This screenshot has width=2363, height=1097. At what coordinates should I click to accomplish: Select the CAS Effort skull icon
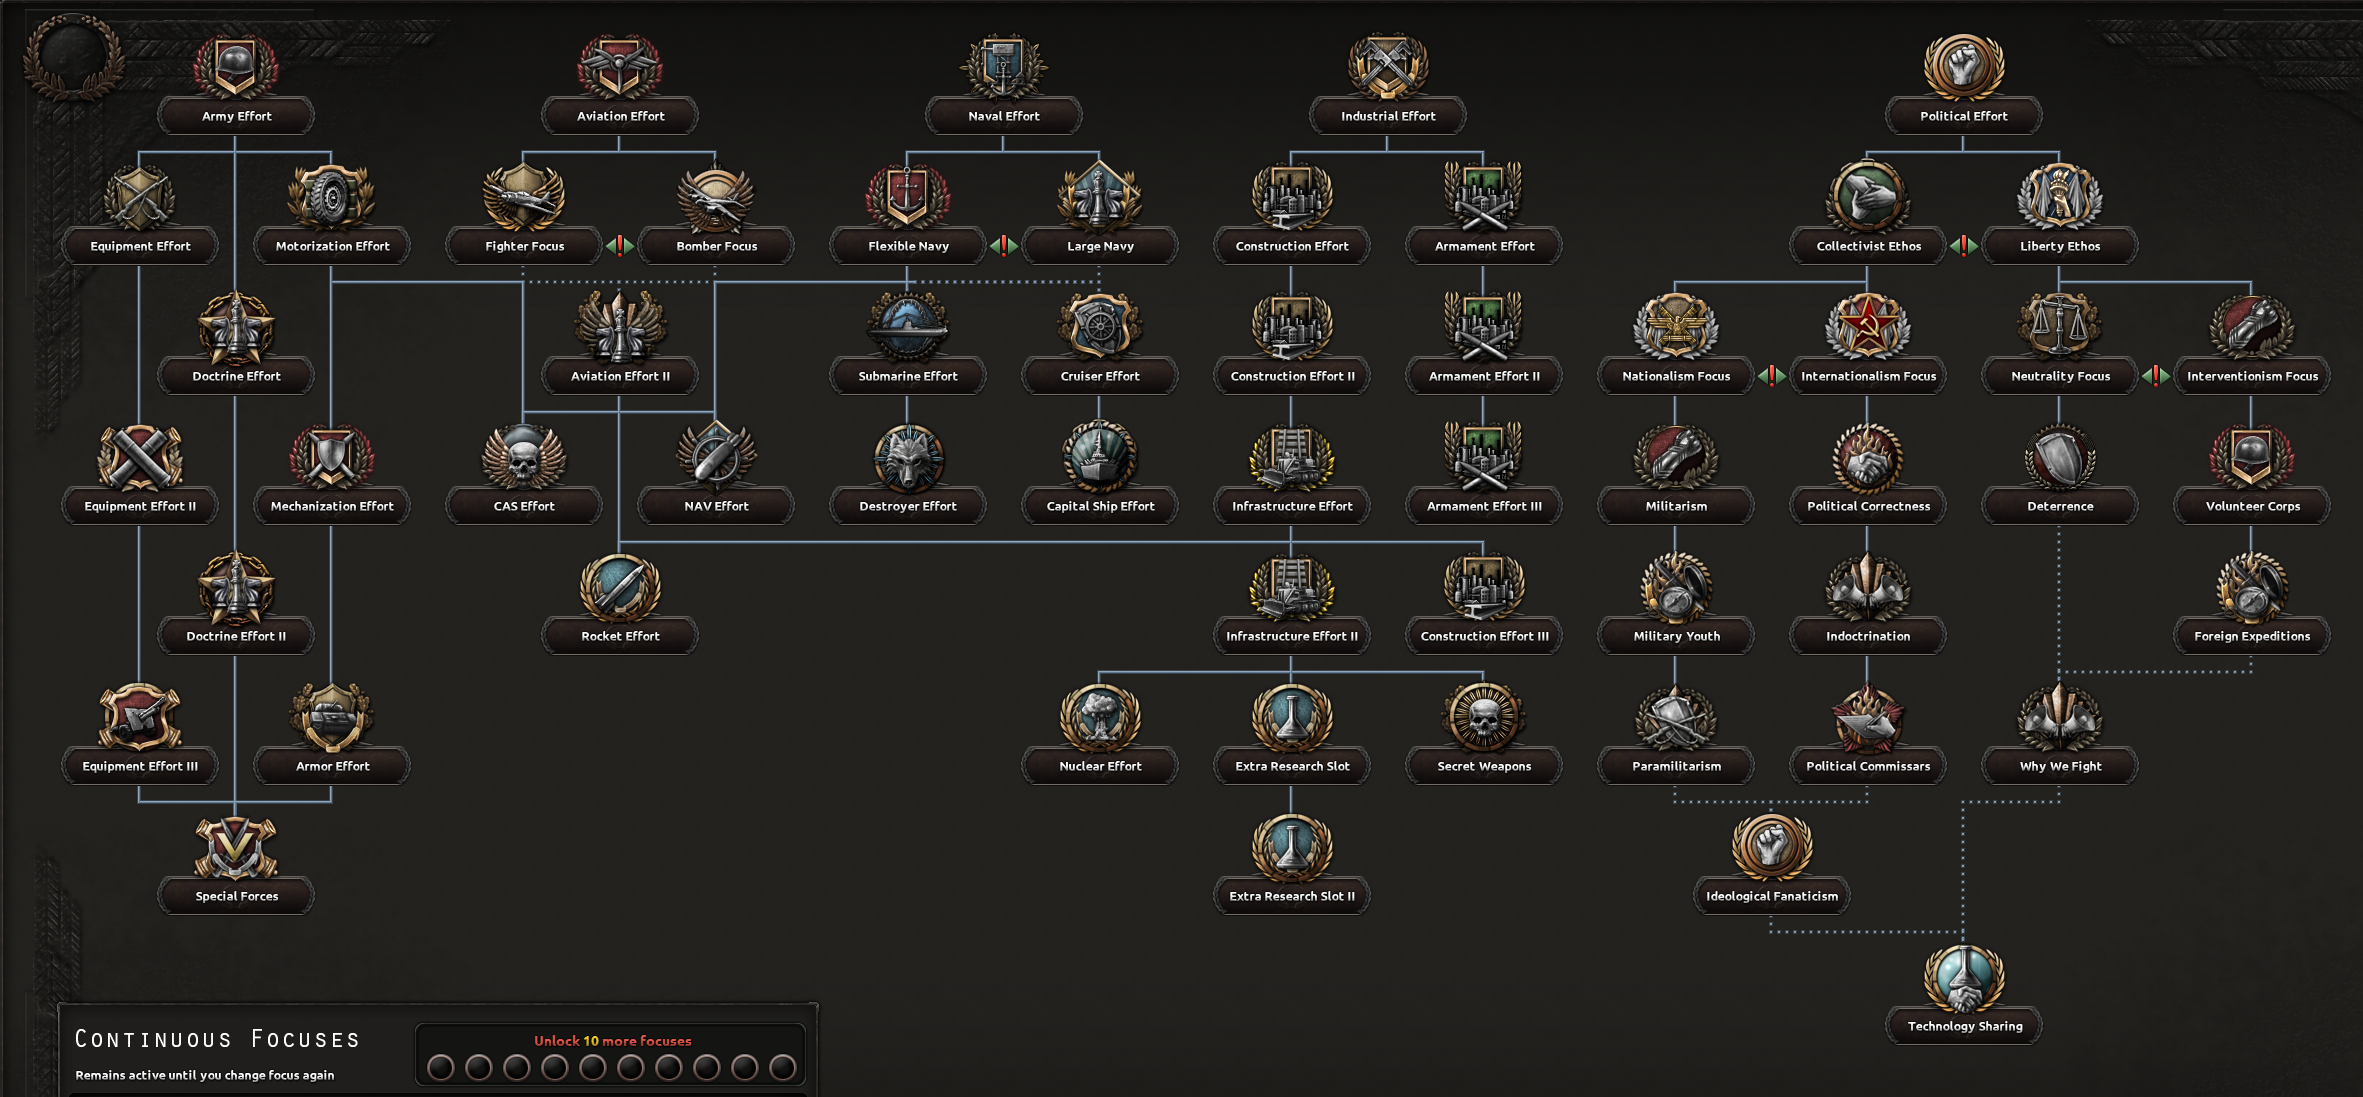(x=523, y=457)
